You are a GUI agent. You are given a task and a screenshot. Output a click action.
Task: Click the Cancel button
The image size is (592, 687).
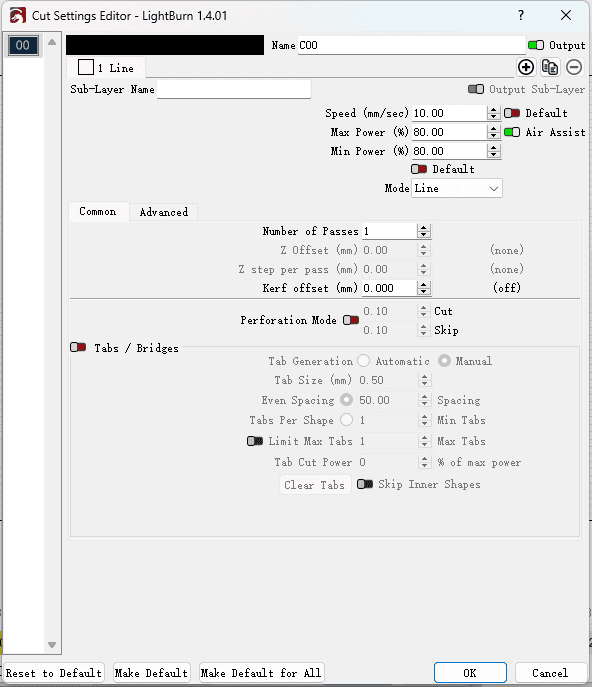tap(551, 673)
